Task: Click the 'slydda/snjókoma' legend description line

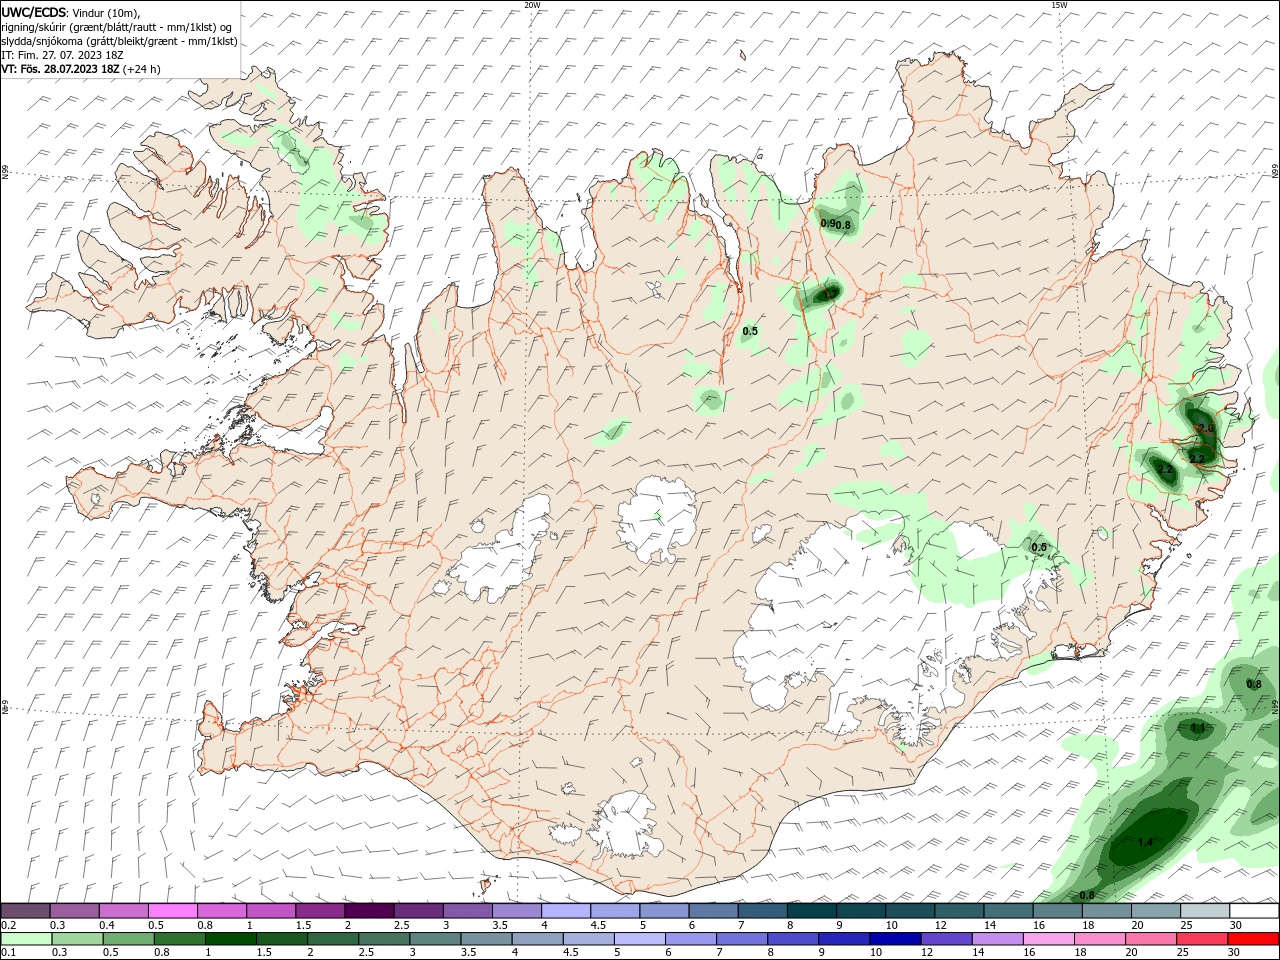Action: click(x=119, y=41)
